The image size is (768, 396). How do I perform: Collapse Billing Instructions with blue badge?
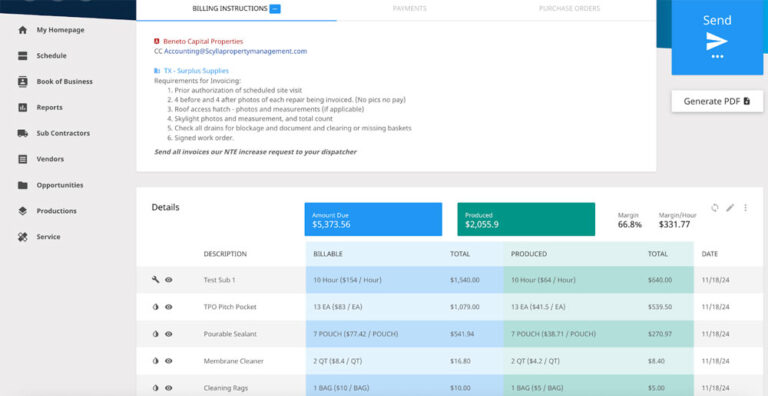[x=275, y=9]
